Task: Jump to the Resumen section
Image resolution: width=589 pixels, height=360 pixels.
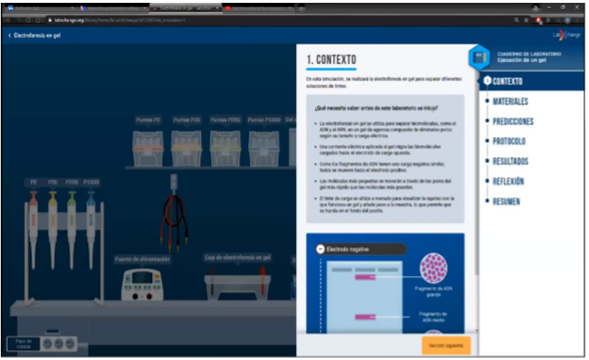Action: [506, 201]
